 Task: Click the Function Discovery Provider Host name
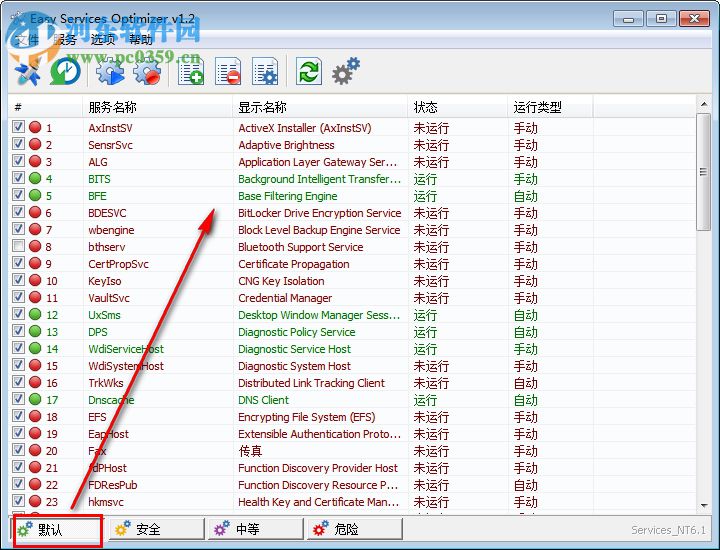click(318, 468)
